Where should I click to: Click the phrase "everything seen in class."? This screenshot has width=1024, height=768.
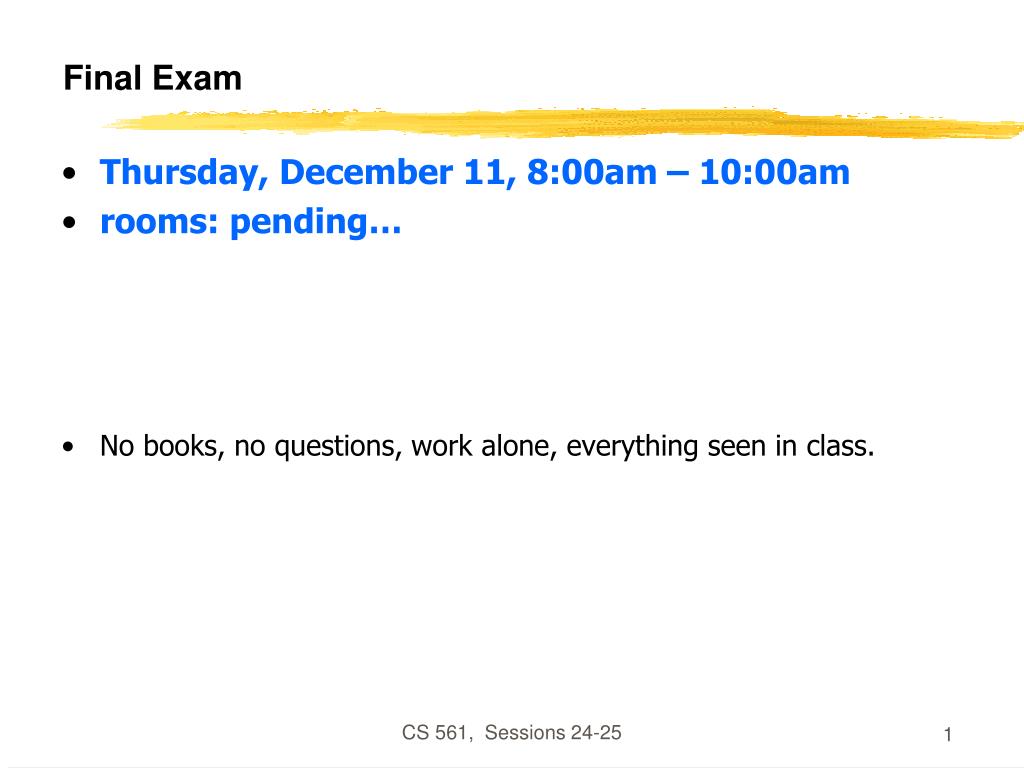pyautogui.click(x=720, y=447)
